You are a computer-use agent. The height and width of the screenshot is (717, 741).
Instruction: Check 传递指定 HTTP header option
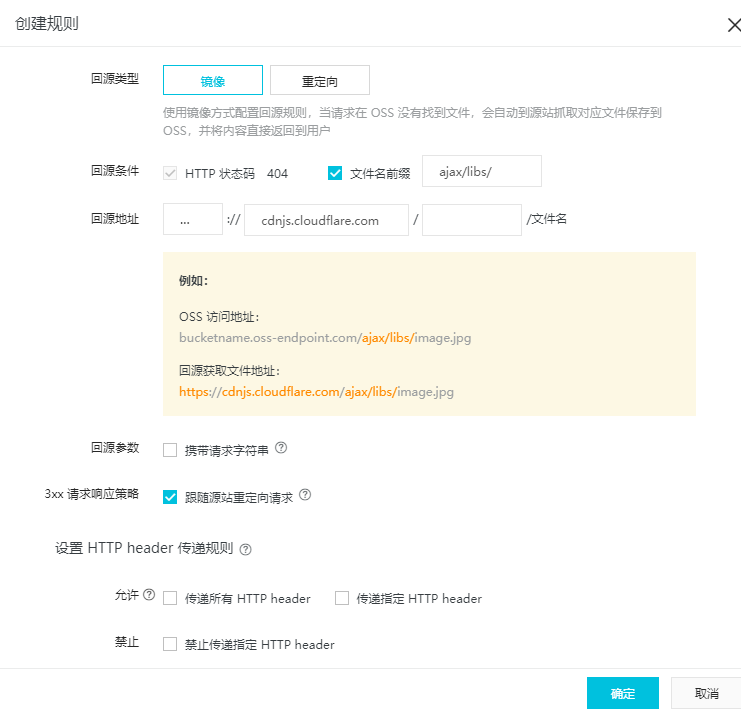coord(342,598)
